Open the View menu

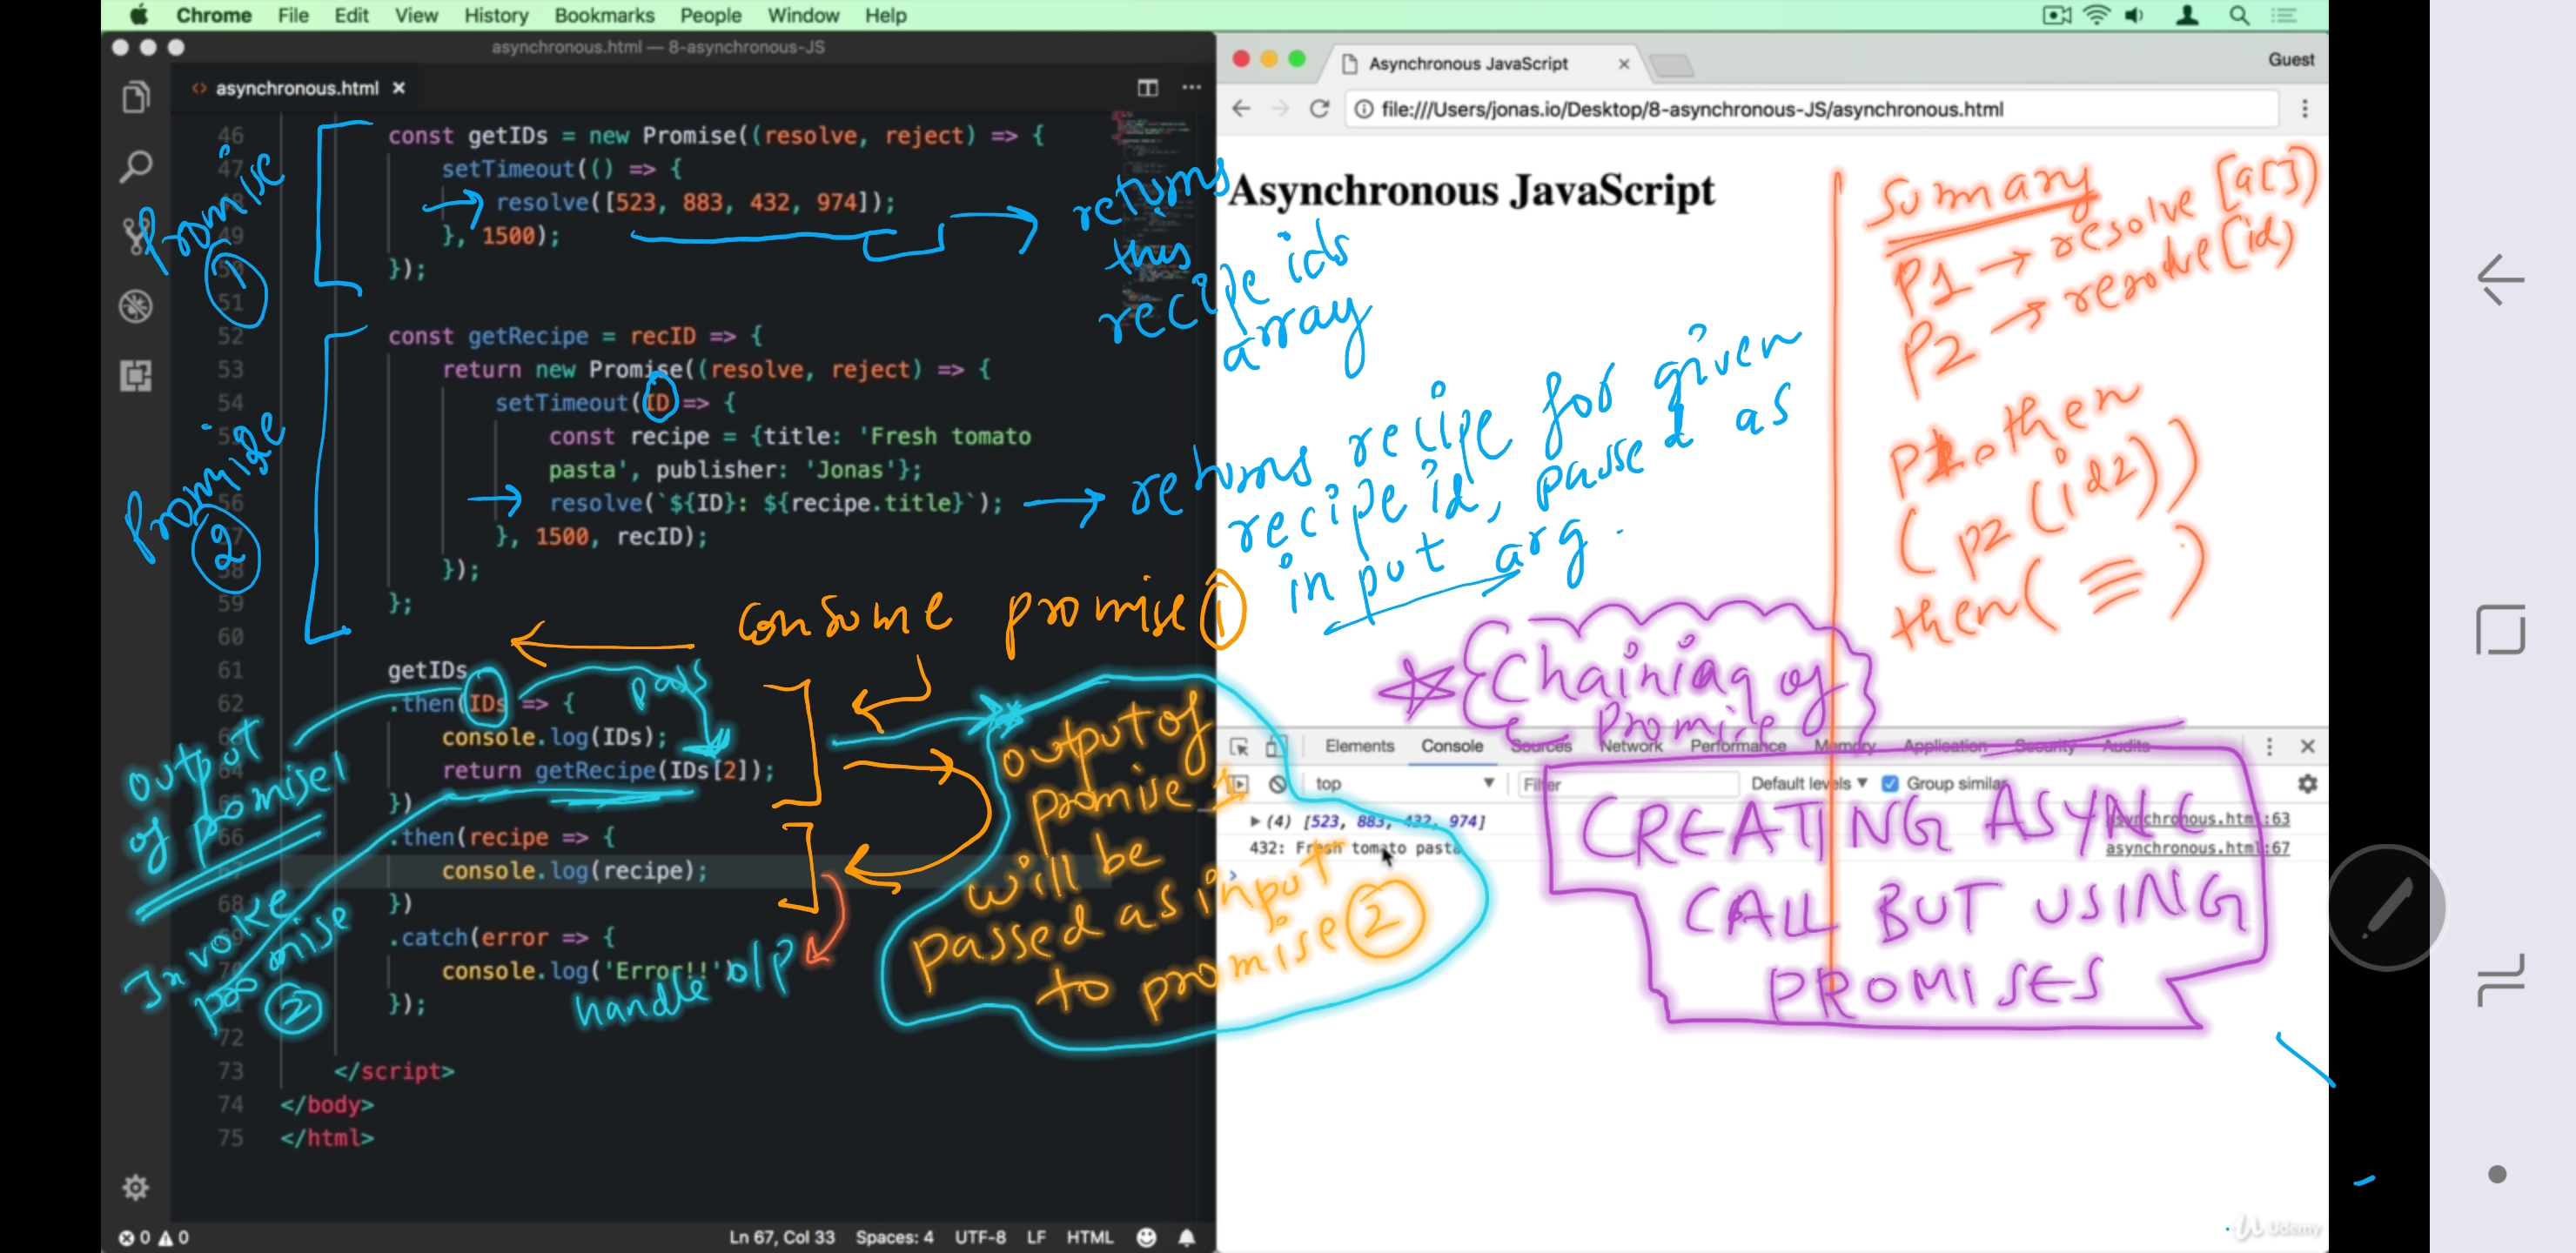pyautogui.click(x=416, y=15)
